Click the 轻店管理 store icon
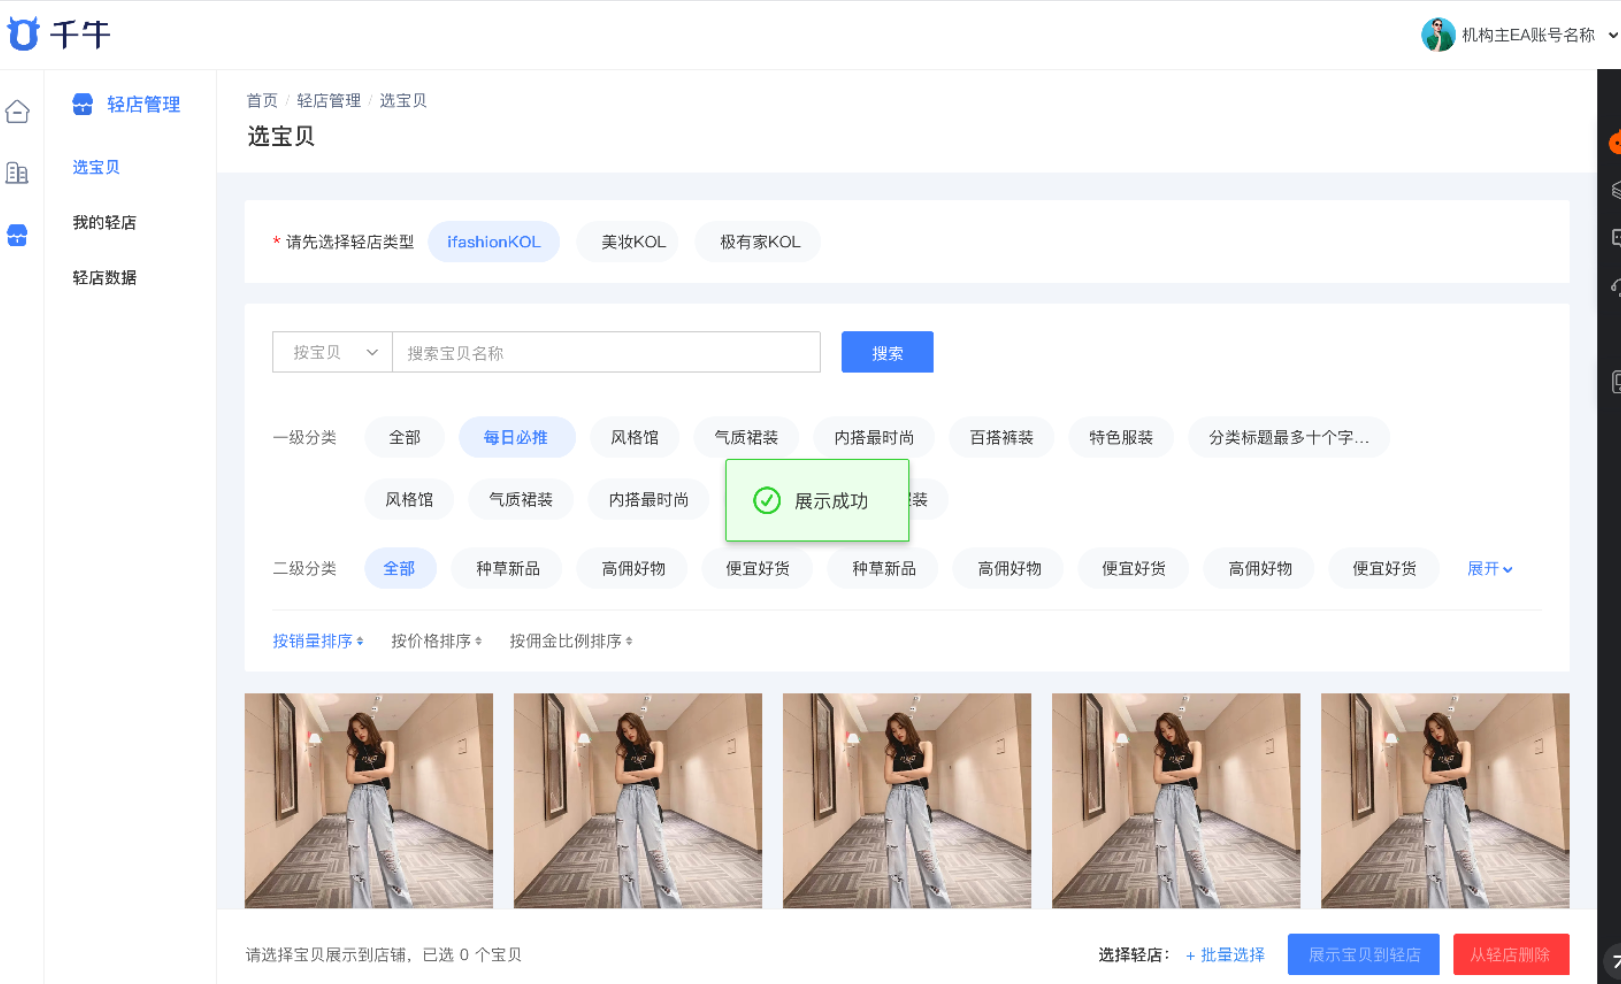 (x=83, y=104)
